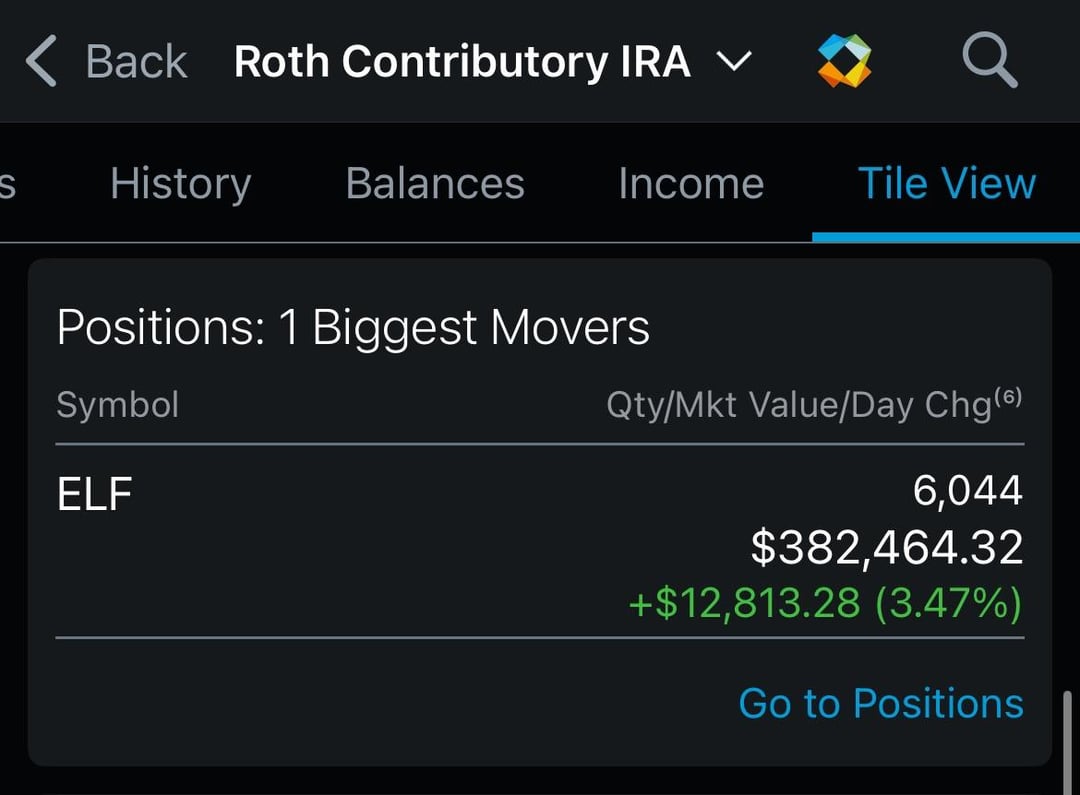
Task: Select the ELF ticker symbol
Action: tap(95, 495)
